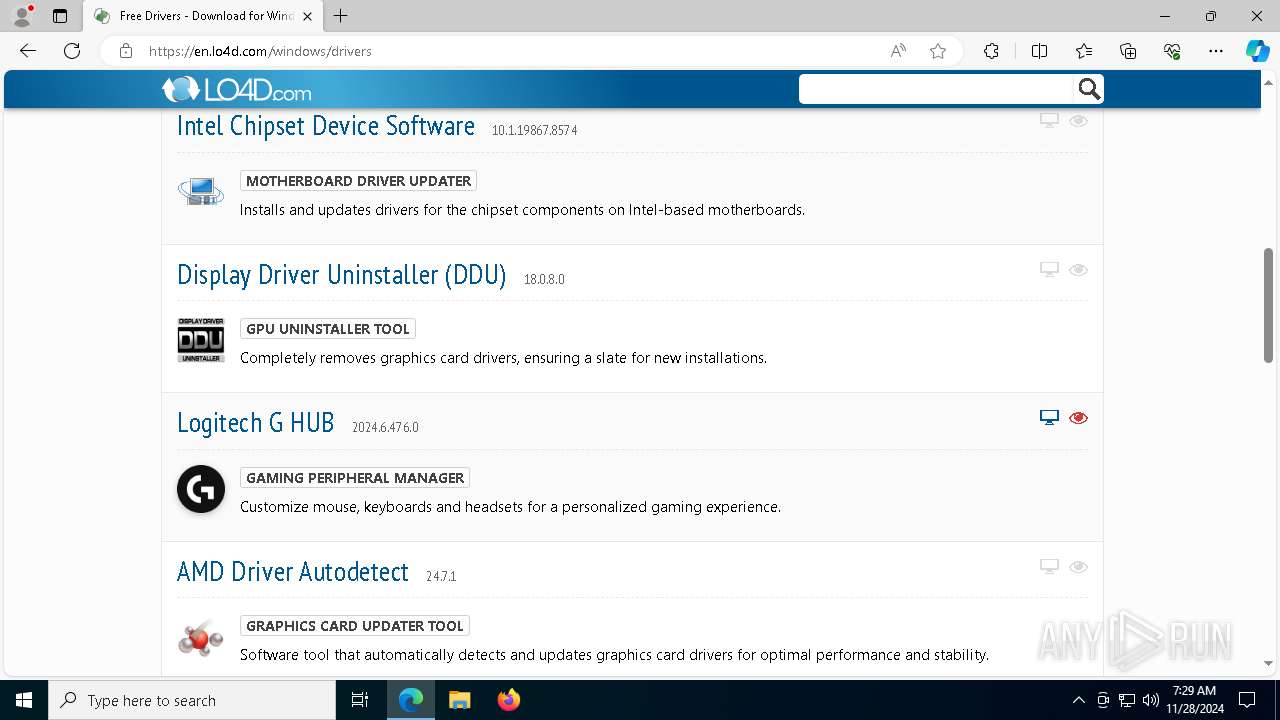Open Logitech G HUB link
This screenshot has width=1280, height=720.
coord(256,423)
